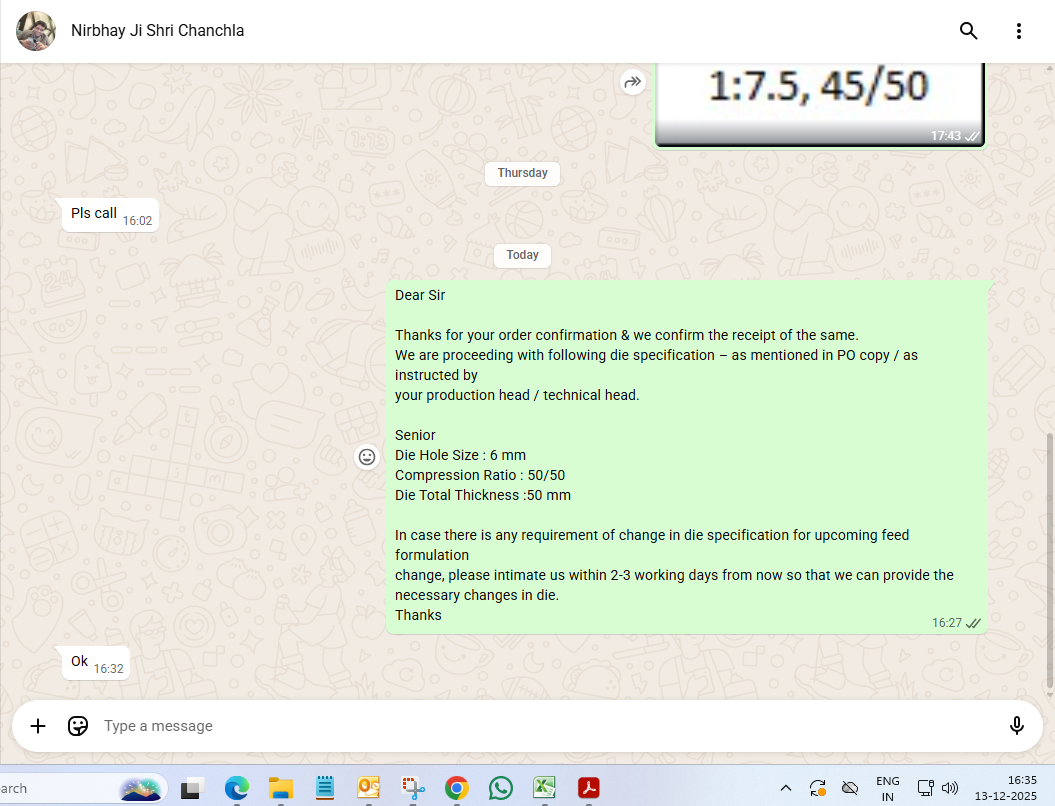1055x806 pixels.
Task: Click the Type a message field
Action: 540,726
